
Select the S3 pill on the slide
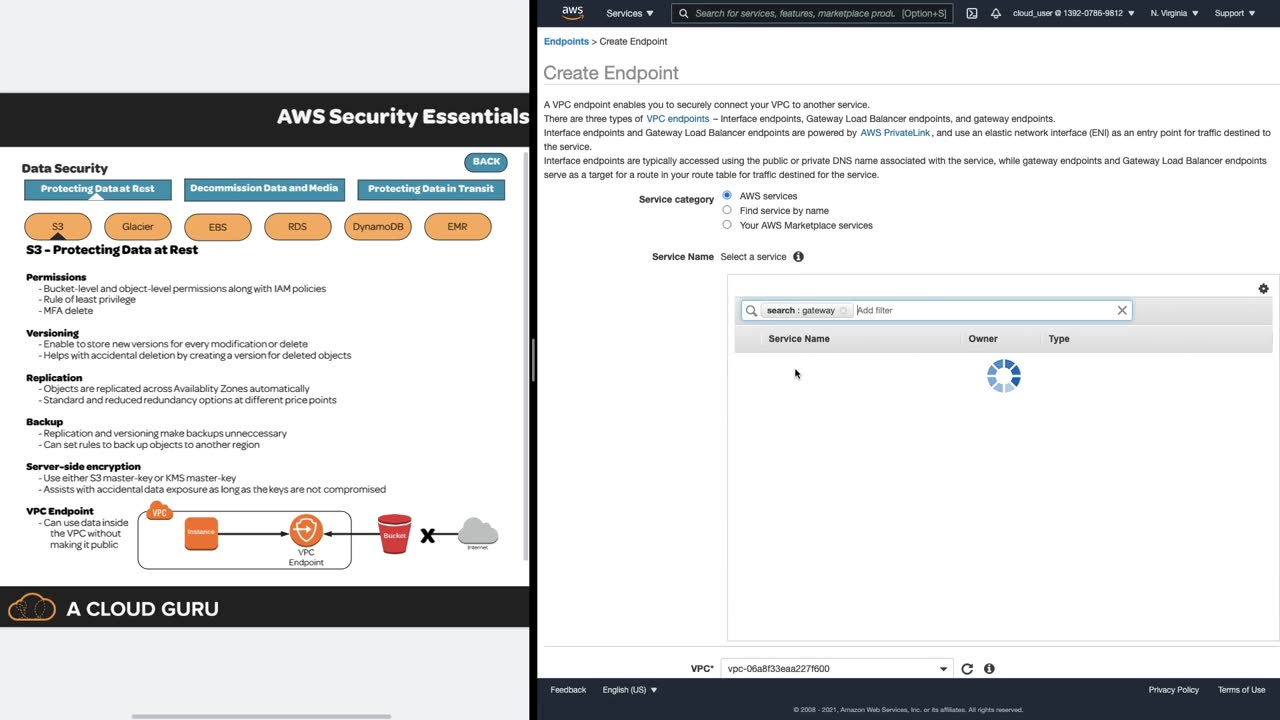58,227
